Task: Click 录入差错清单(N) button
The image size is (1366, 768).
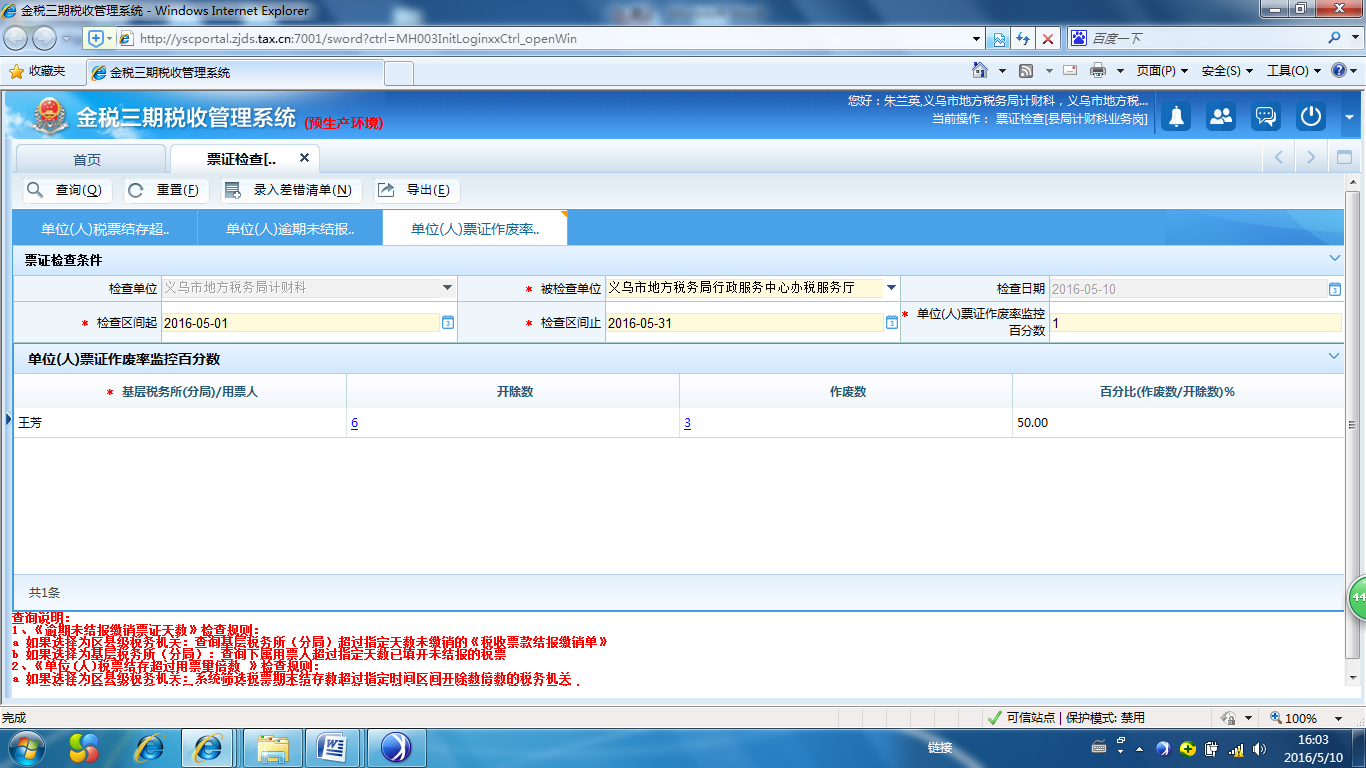Action: click(290, 190)
